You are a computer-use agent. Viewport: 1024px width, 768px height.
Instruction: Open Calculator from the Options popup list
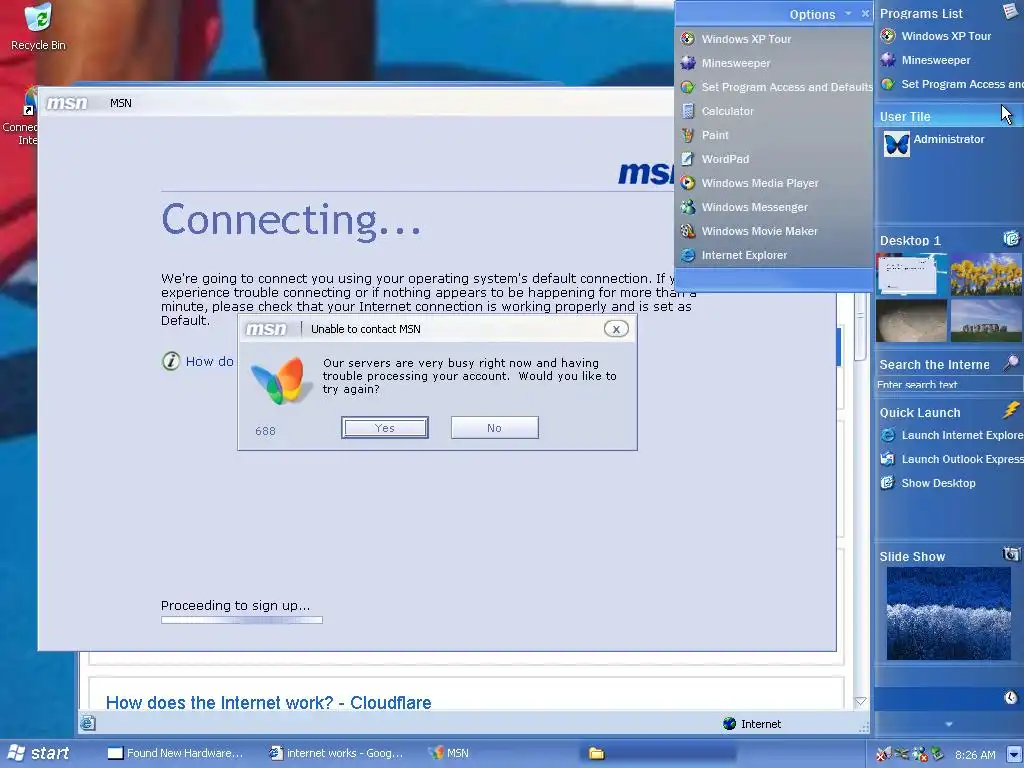coord(774,111)
